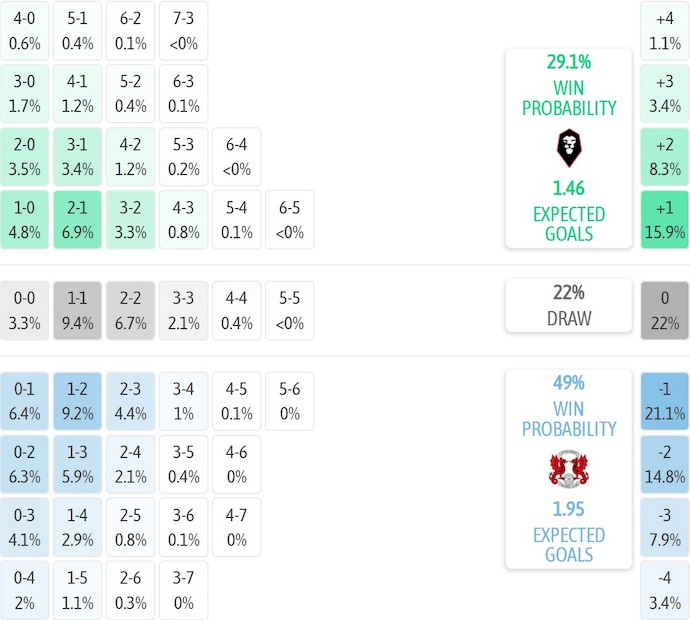Select the 4-0 scoreline cell
Viewport: 690px width, 620px height.
pyautogui.click(x=24, y=31)
